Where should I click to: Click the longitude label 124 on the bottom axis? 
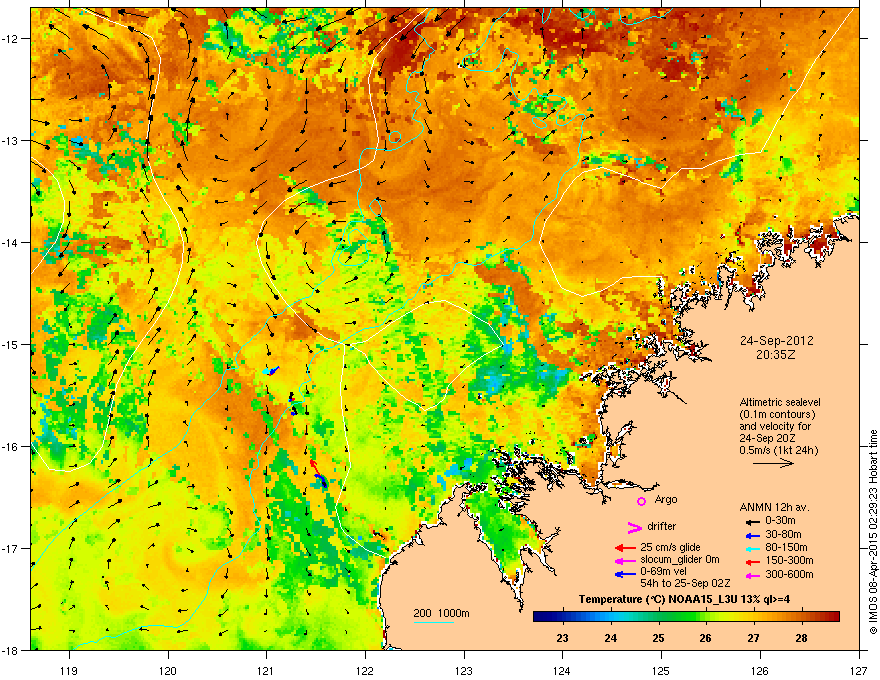(562, 670)
